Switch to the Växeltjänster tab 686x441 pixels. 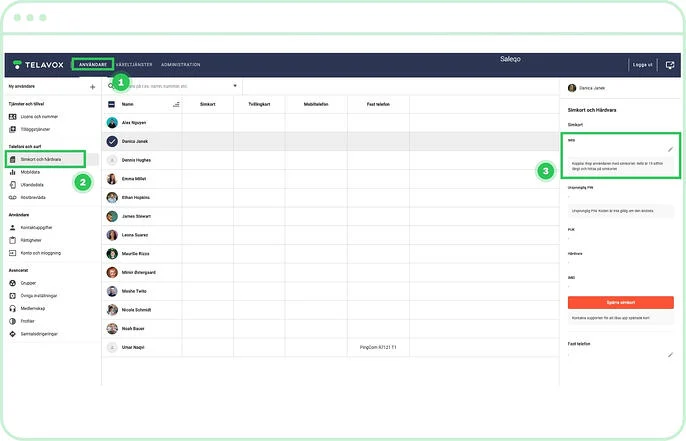click(134, 64)
